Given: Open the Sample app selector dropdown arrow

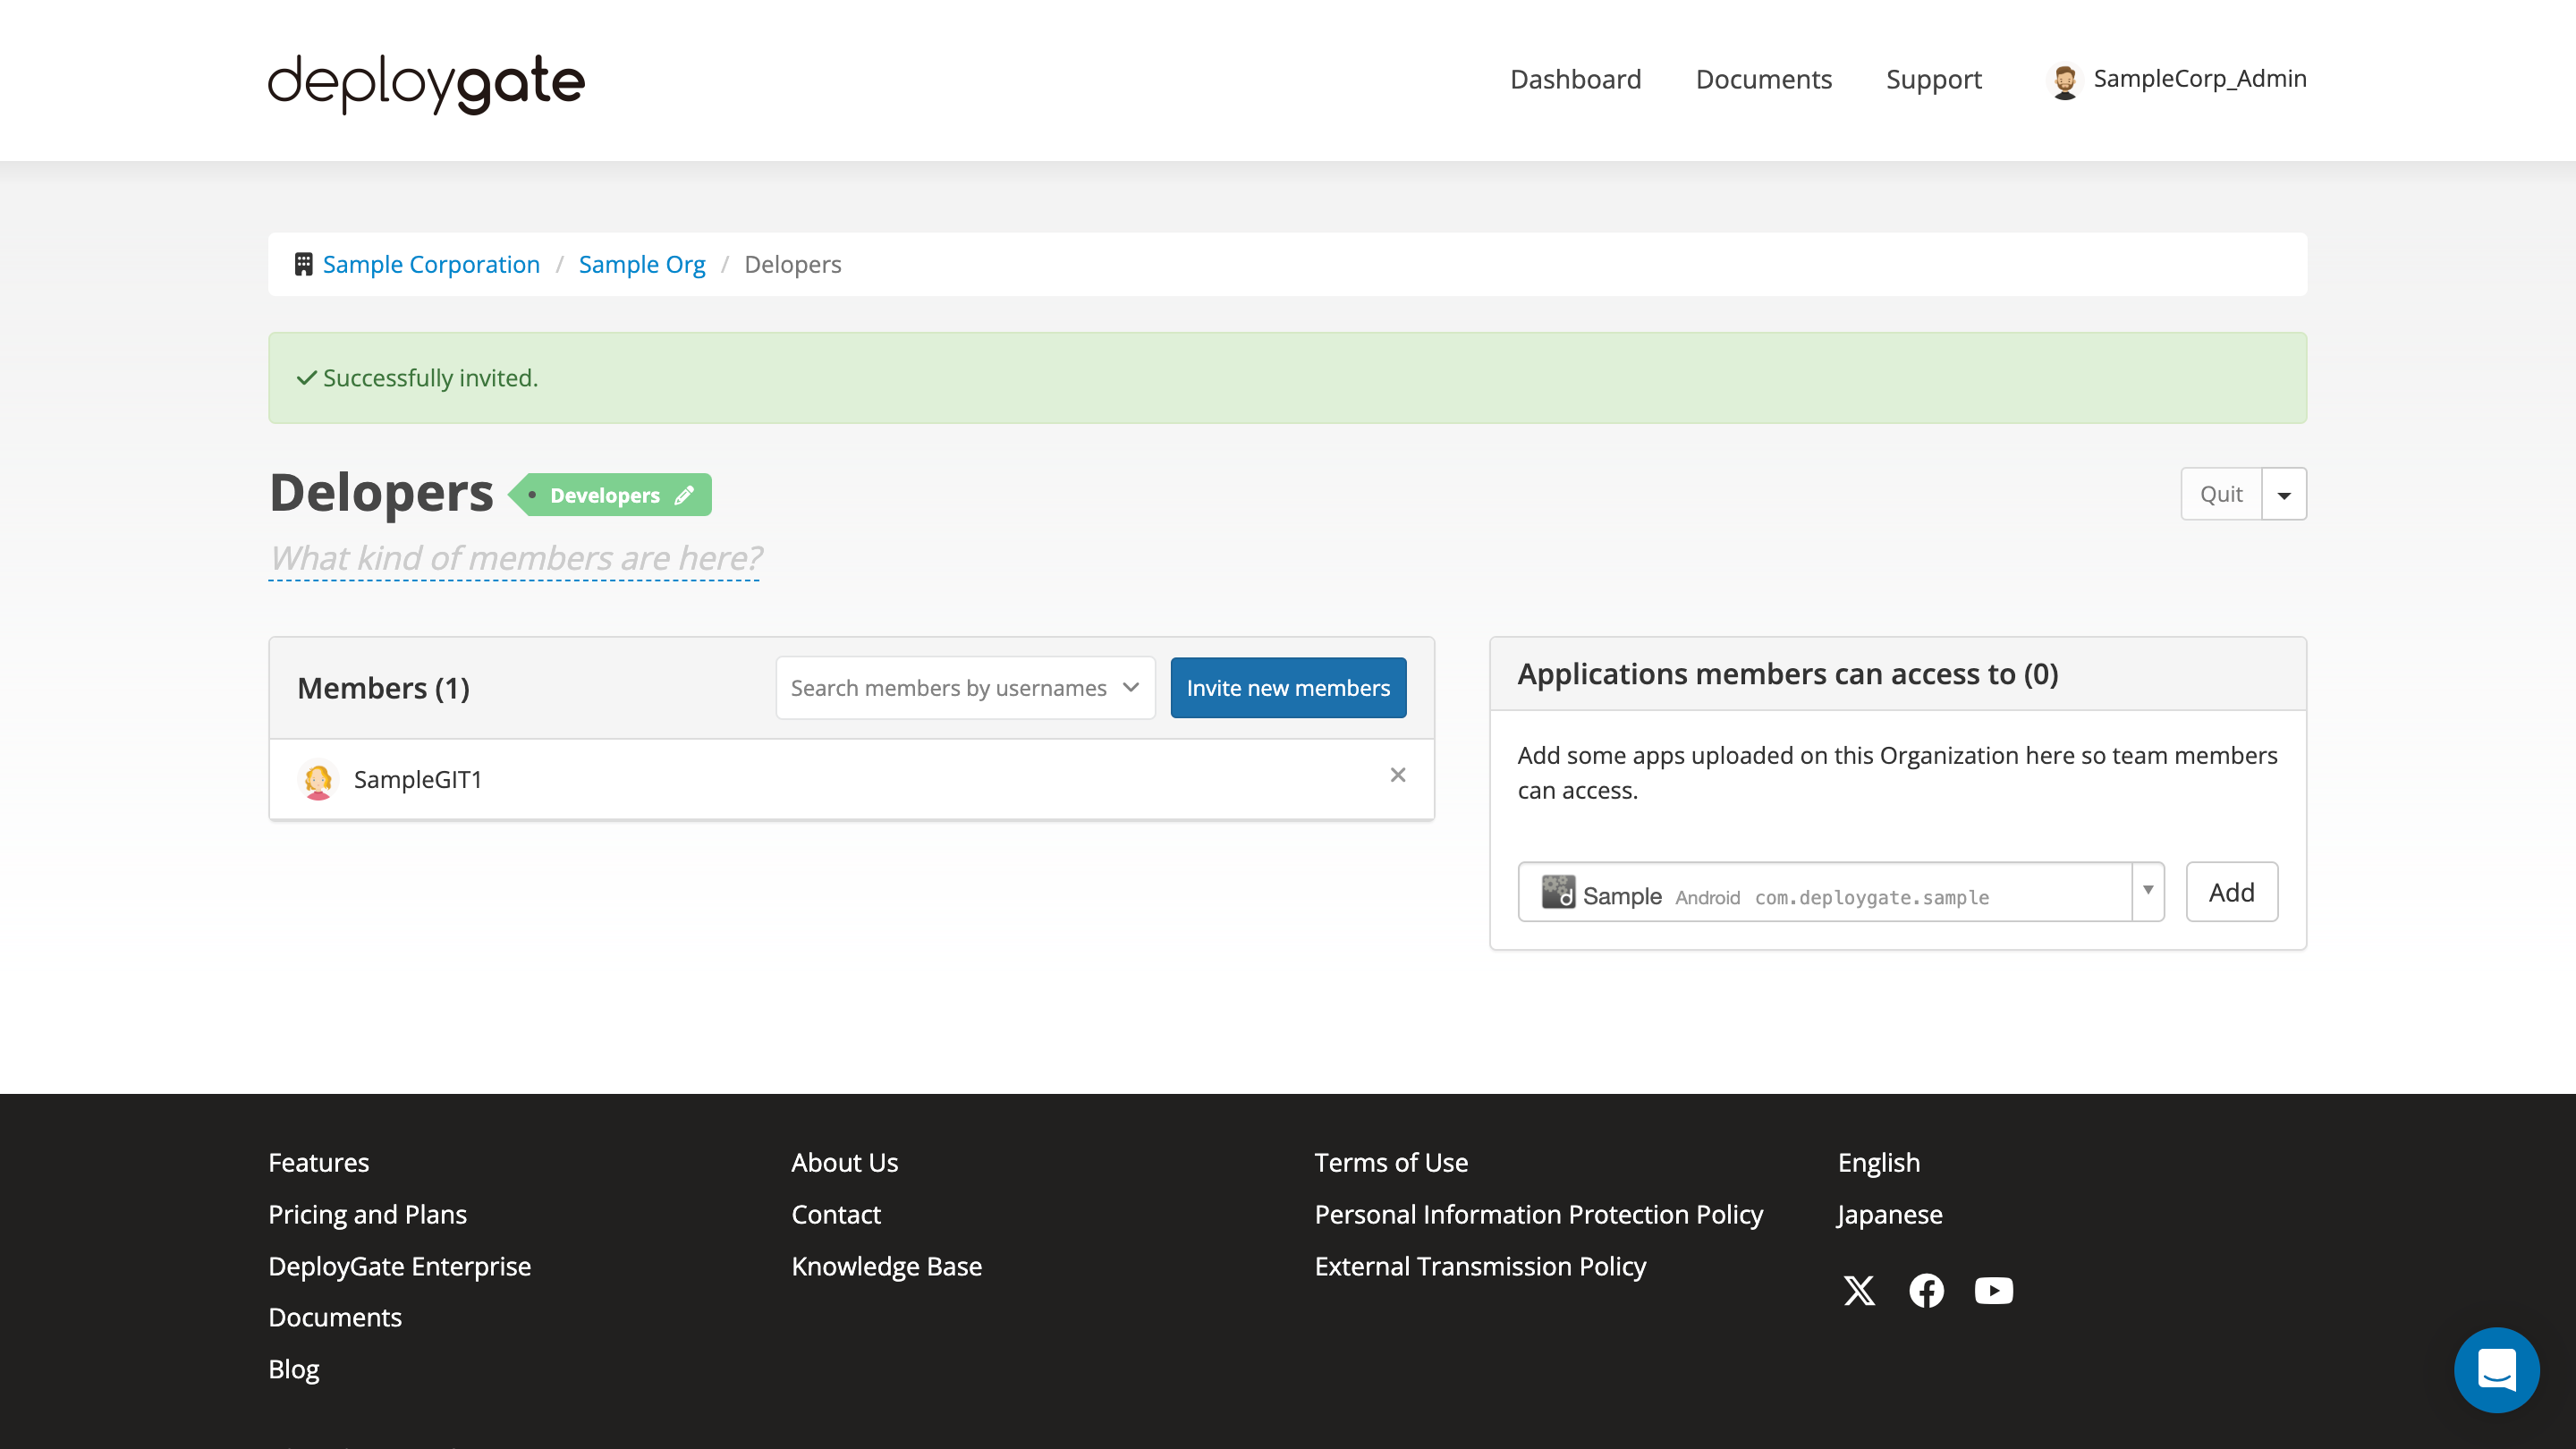Looking at the screenshot, I should pyautogui.click(x=2148, y=891).
